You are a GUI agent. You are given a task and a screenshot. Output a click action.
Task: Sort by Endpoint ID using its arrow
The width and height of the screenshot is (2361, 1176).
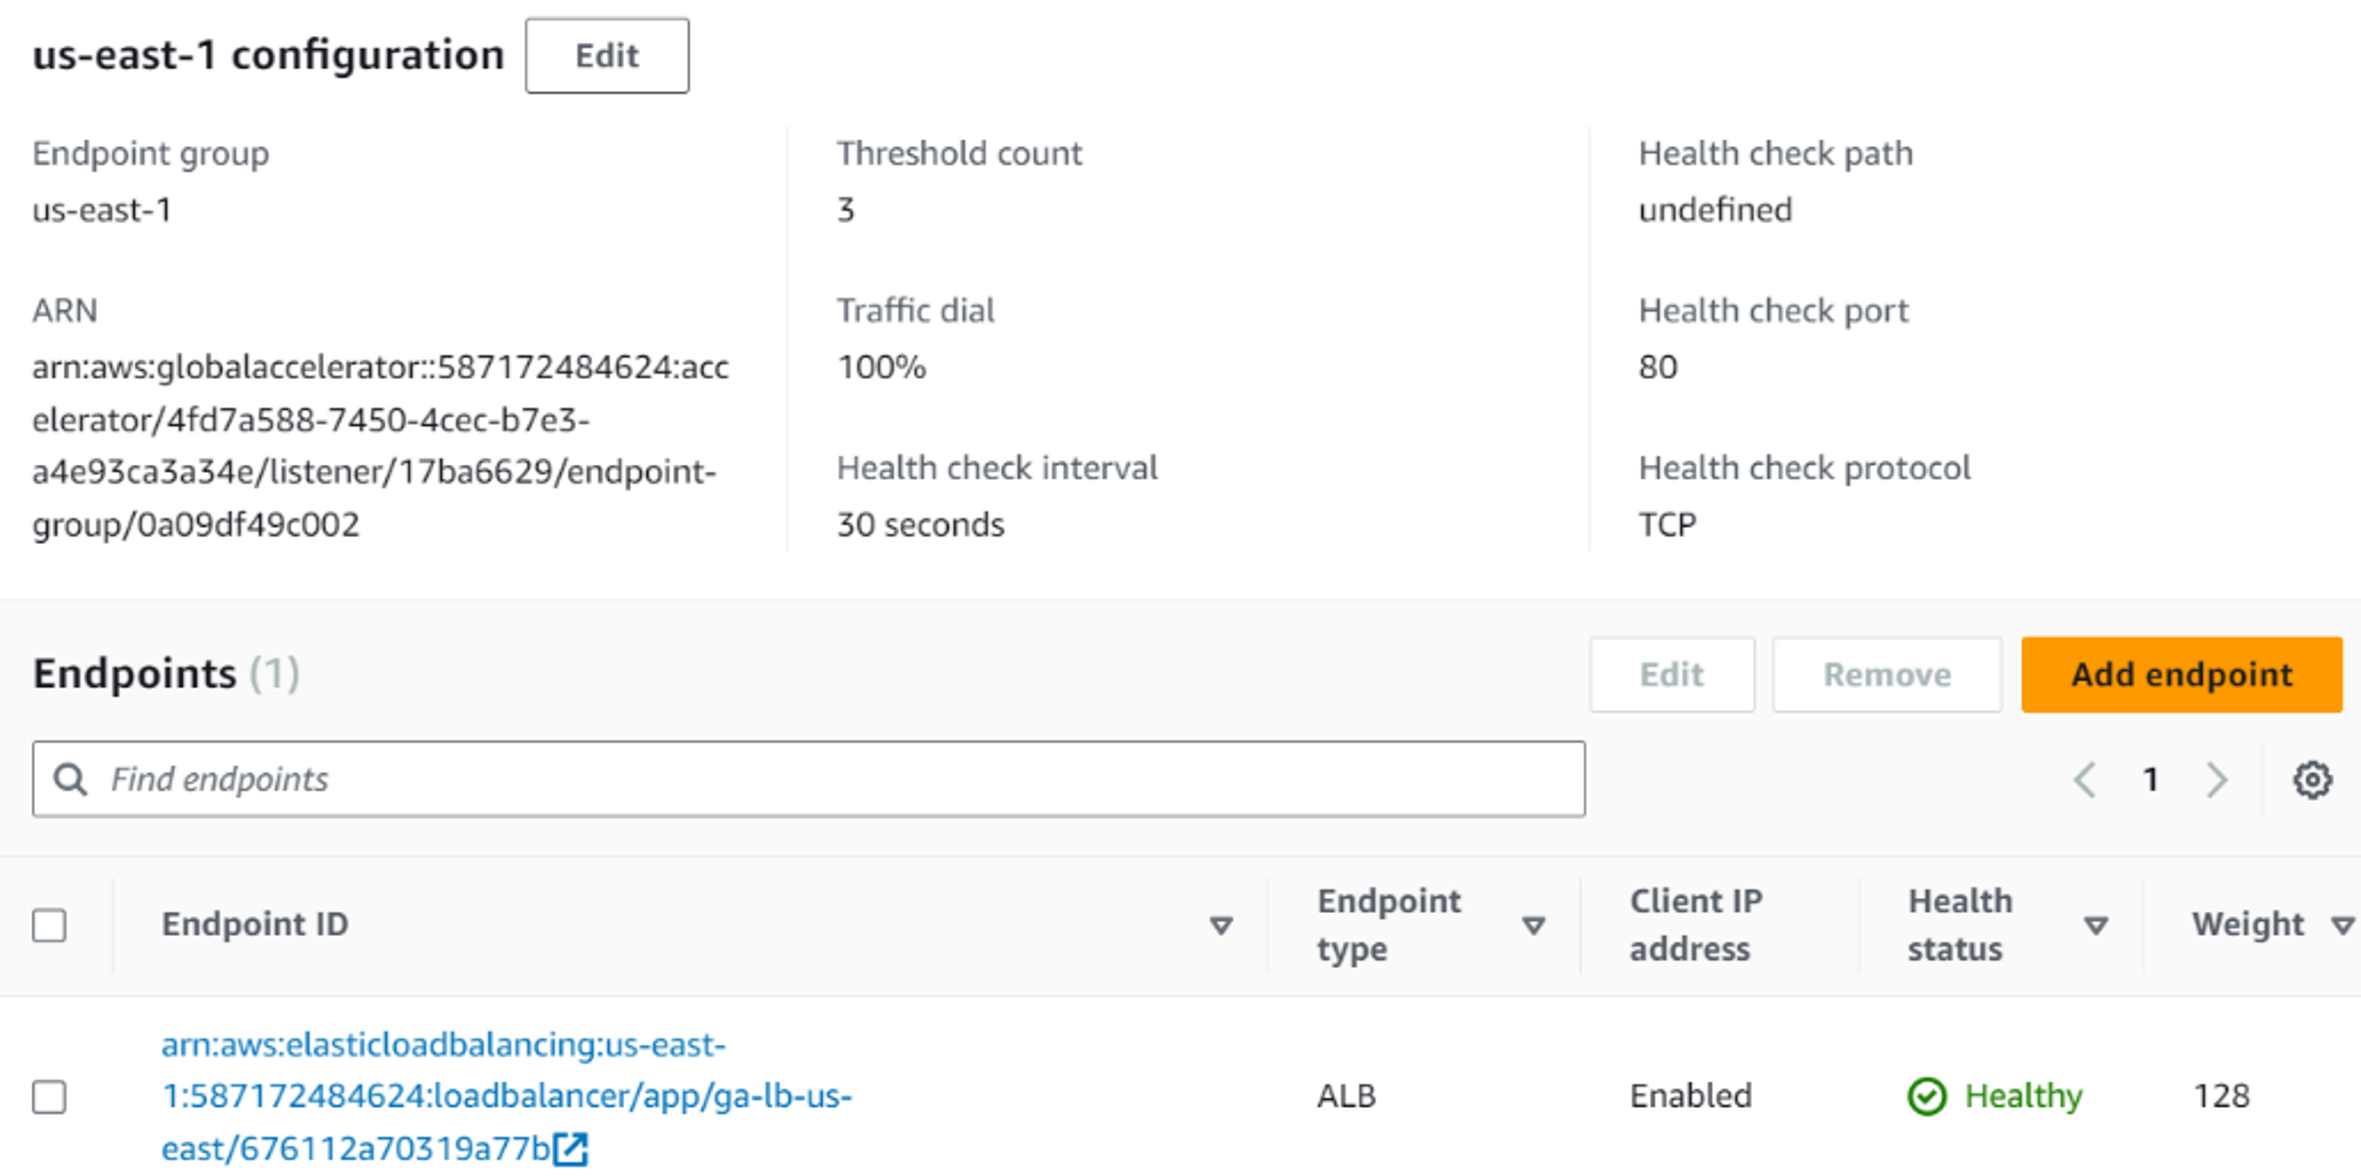click(x=1220, y=926)
